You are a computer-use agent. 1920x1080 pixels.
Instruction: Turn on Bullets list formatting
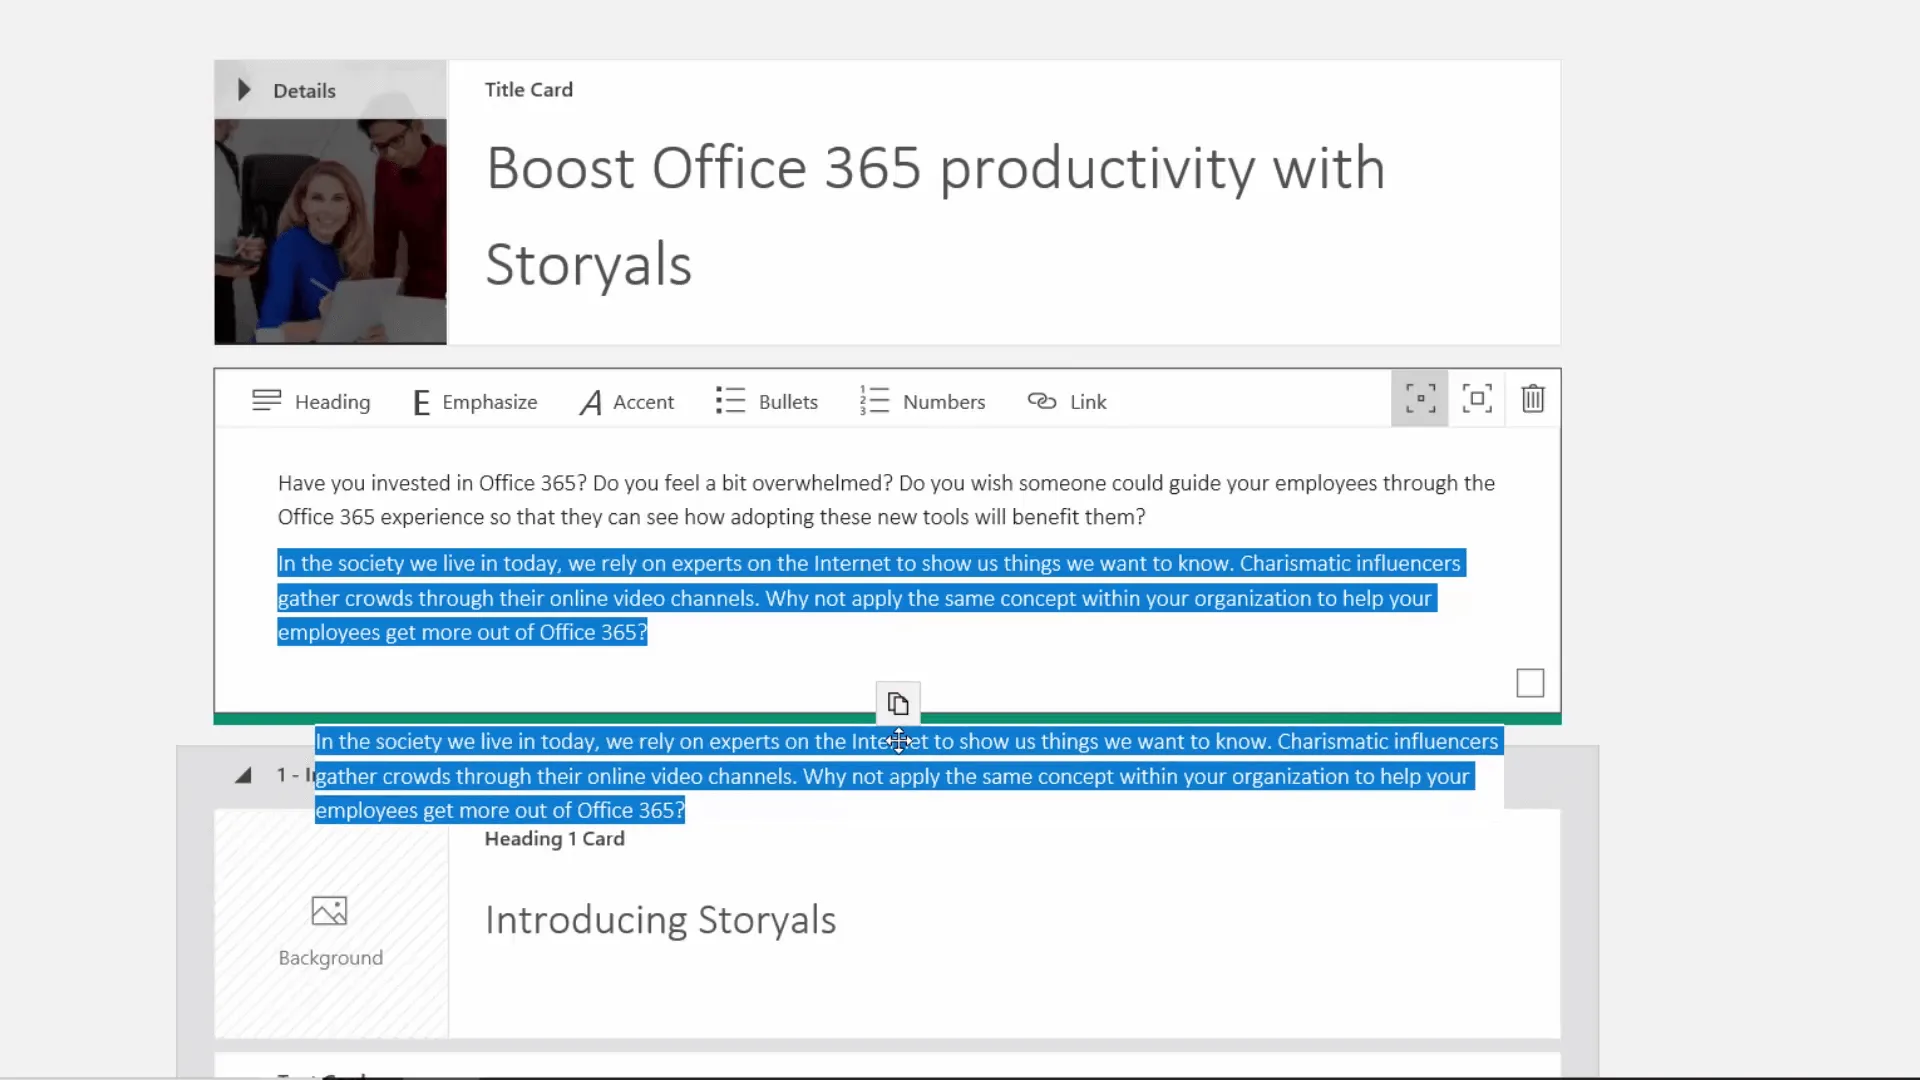point(767,401)
